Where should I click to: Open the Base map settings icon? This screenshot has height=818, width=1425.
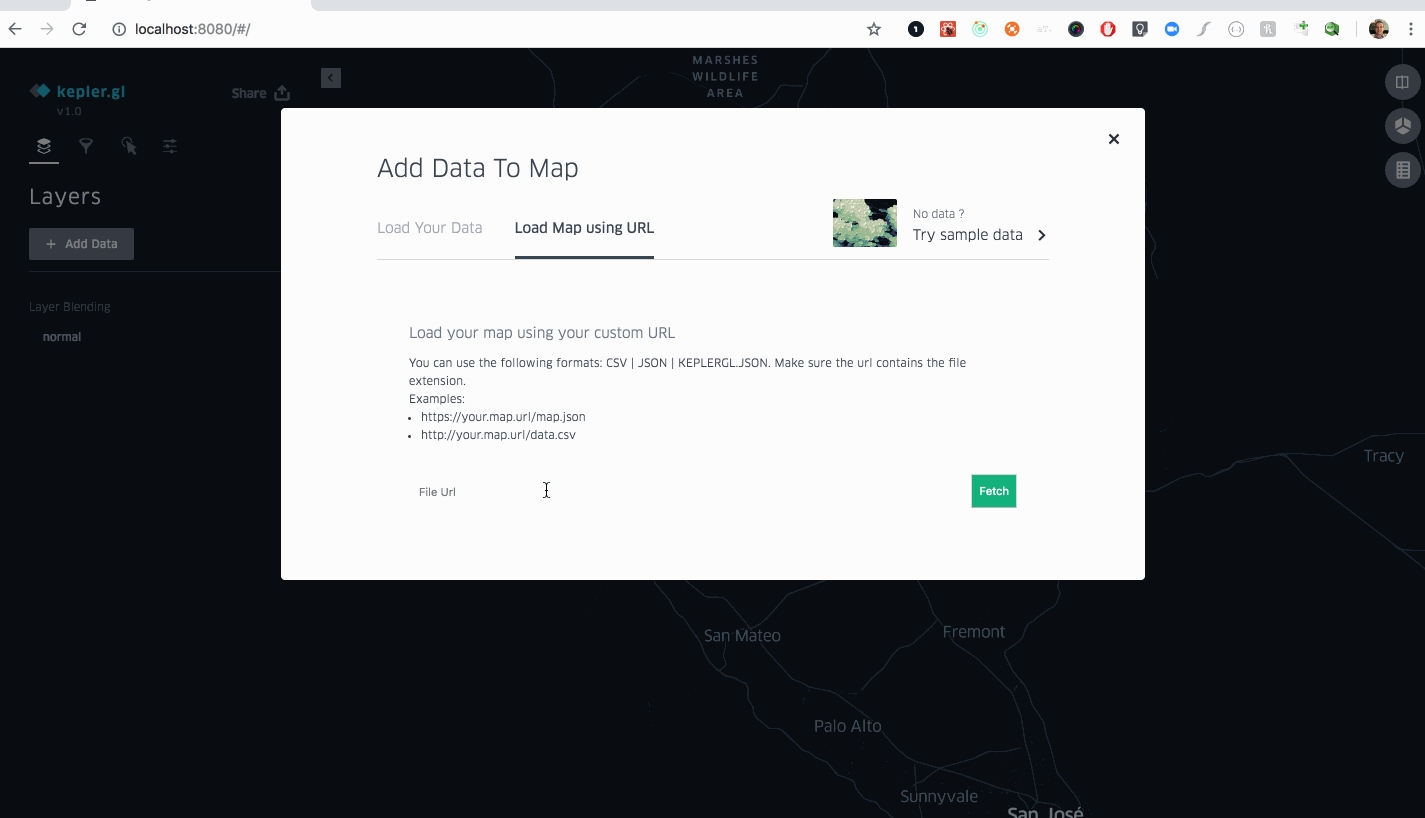170,146
